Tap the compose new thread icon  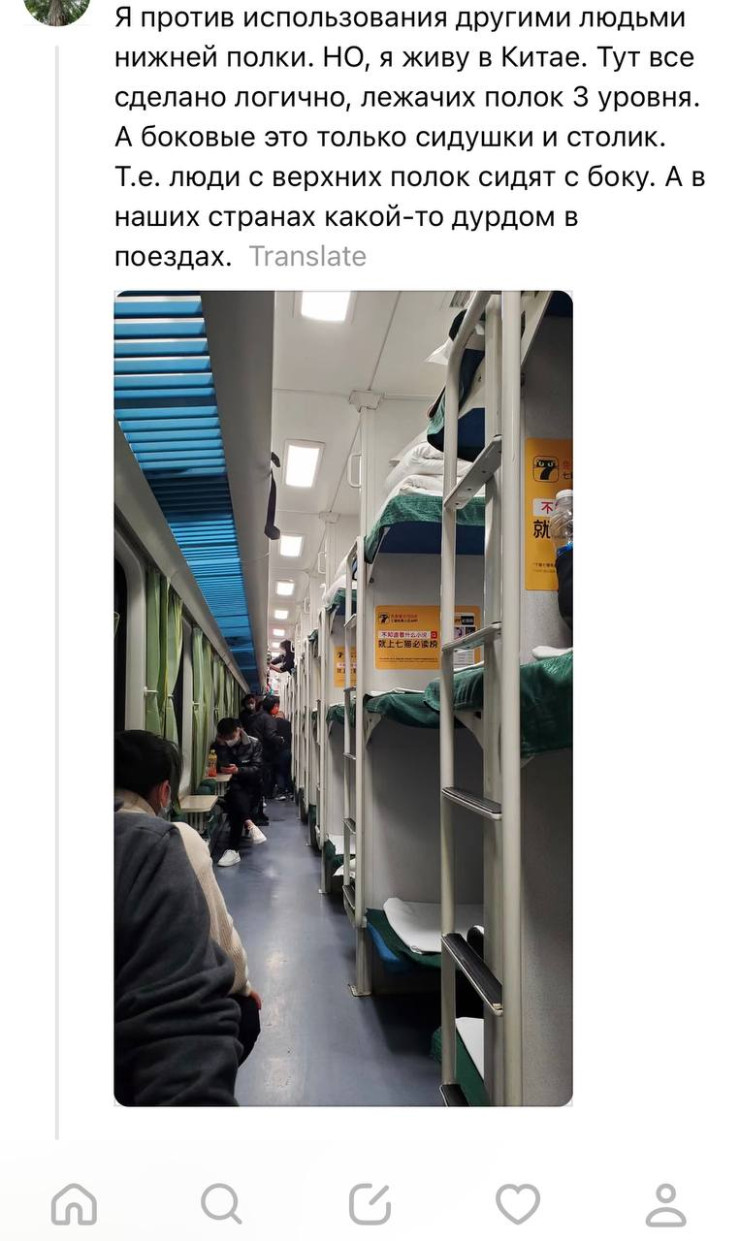pos(370,1204)
